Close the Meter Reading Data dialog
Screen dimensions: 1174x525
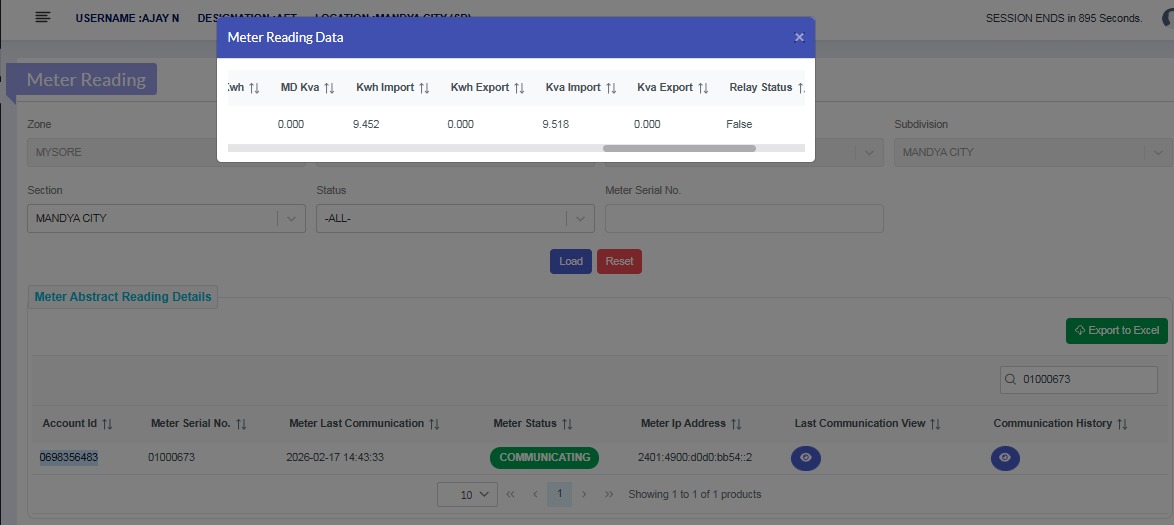click(799, 37)
